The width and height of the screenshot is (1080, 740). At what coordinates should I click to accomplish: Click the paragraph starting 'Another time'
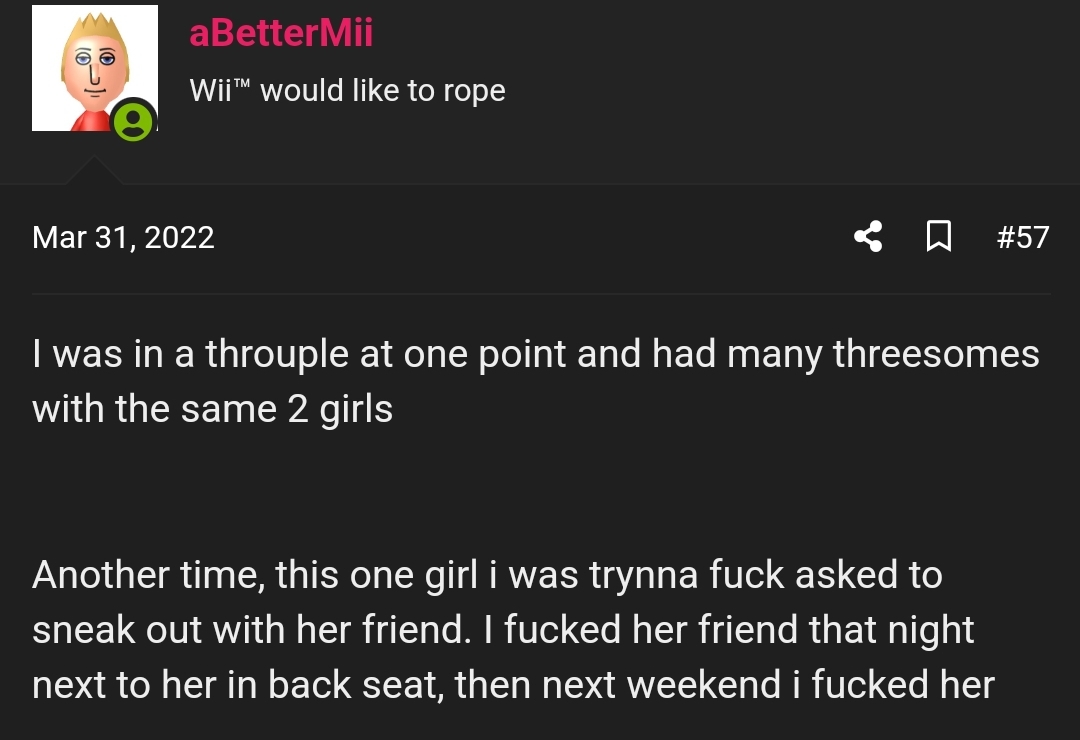pyautogui.click(x=513, y=629)
